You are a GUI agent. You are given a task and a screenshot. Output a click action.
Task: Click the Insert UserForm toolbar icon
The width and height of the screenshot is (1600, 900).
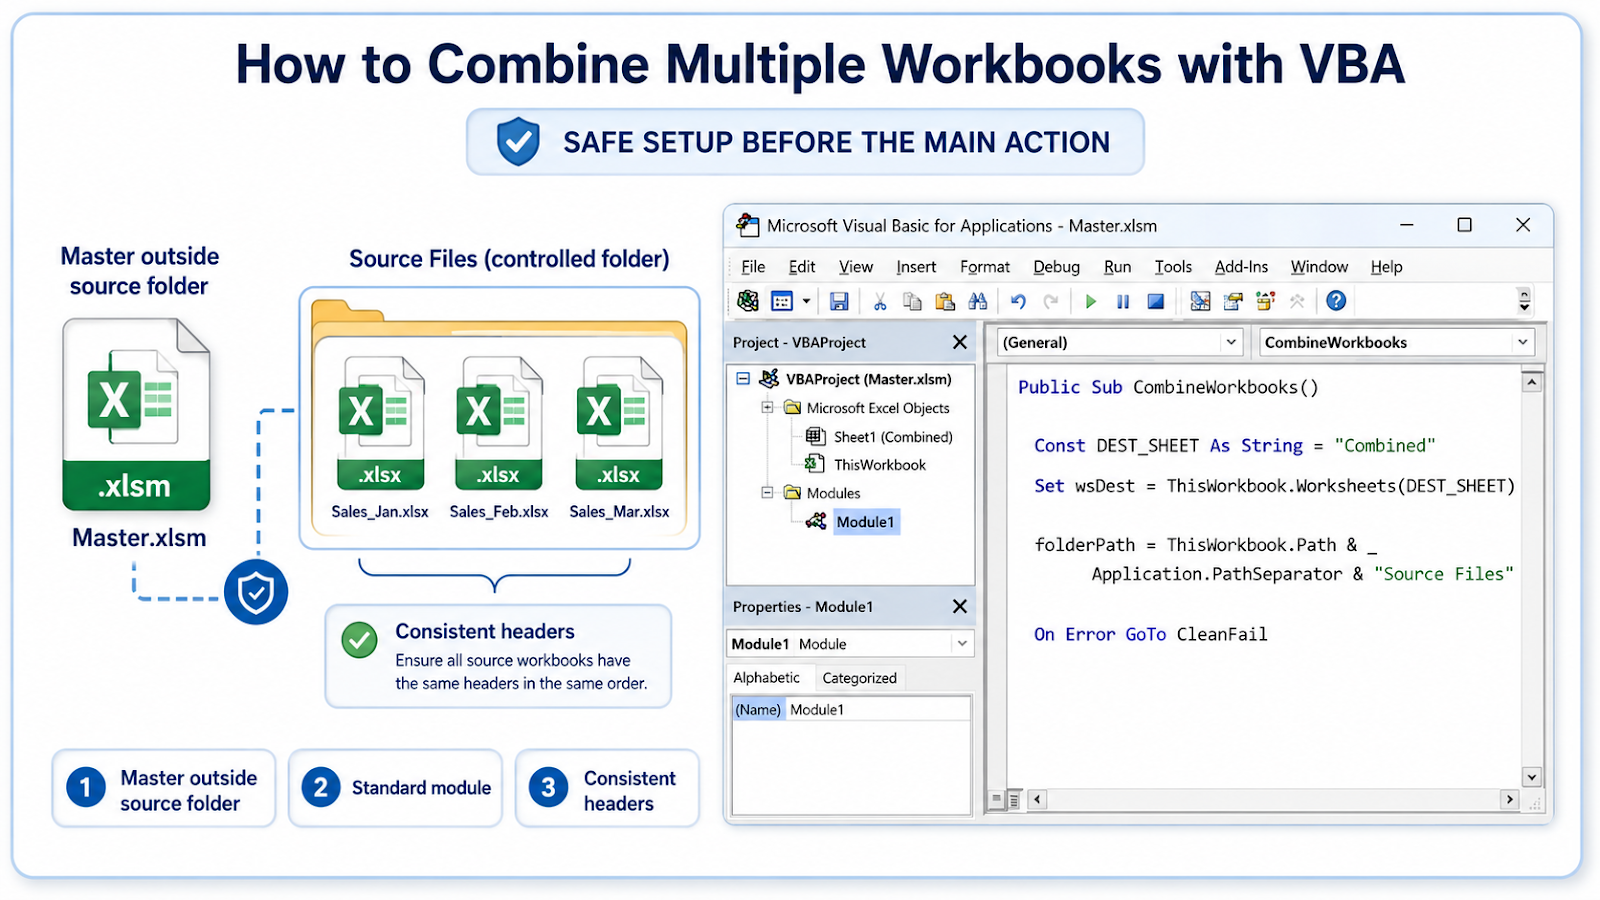click(x=782, y=301)
